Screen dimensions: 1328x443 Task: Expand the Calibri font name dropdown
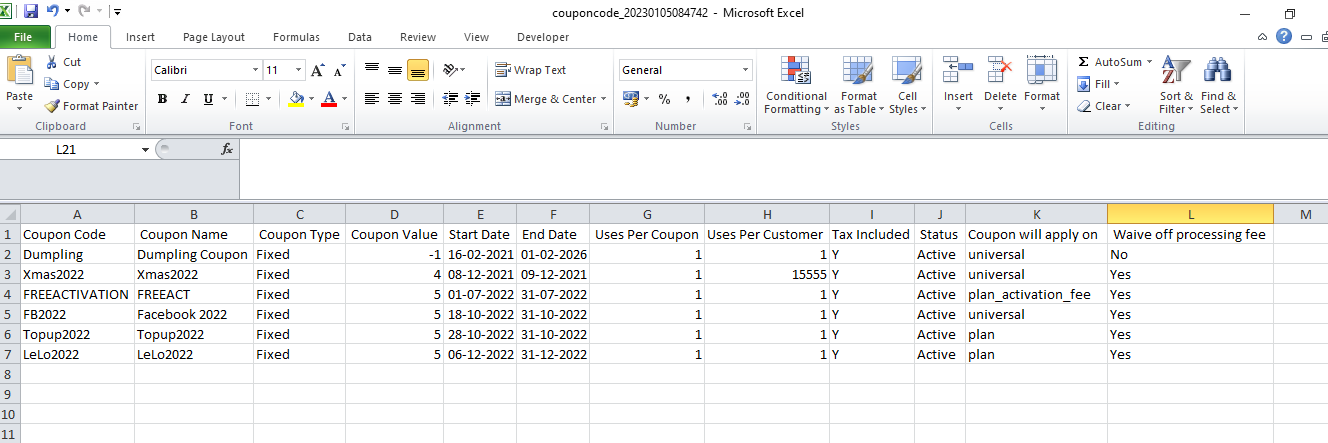(255, 71)
